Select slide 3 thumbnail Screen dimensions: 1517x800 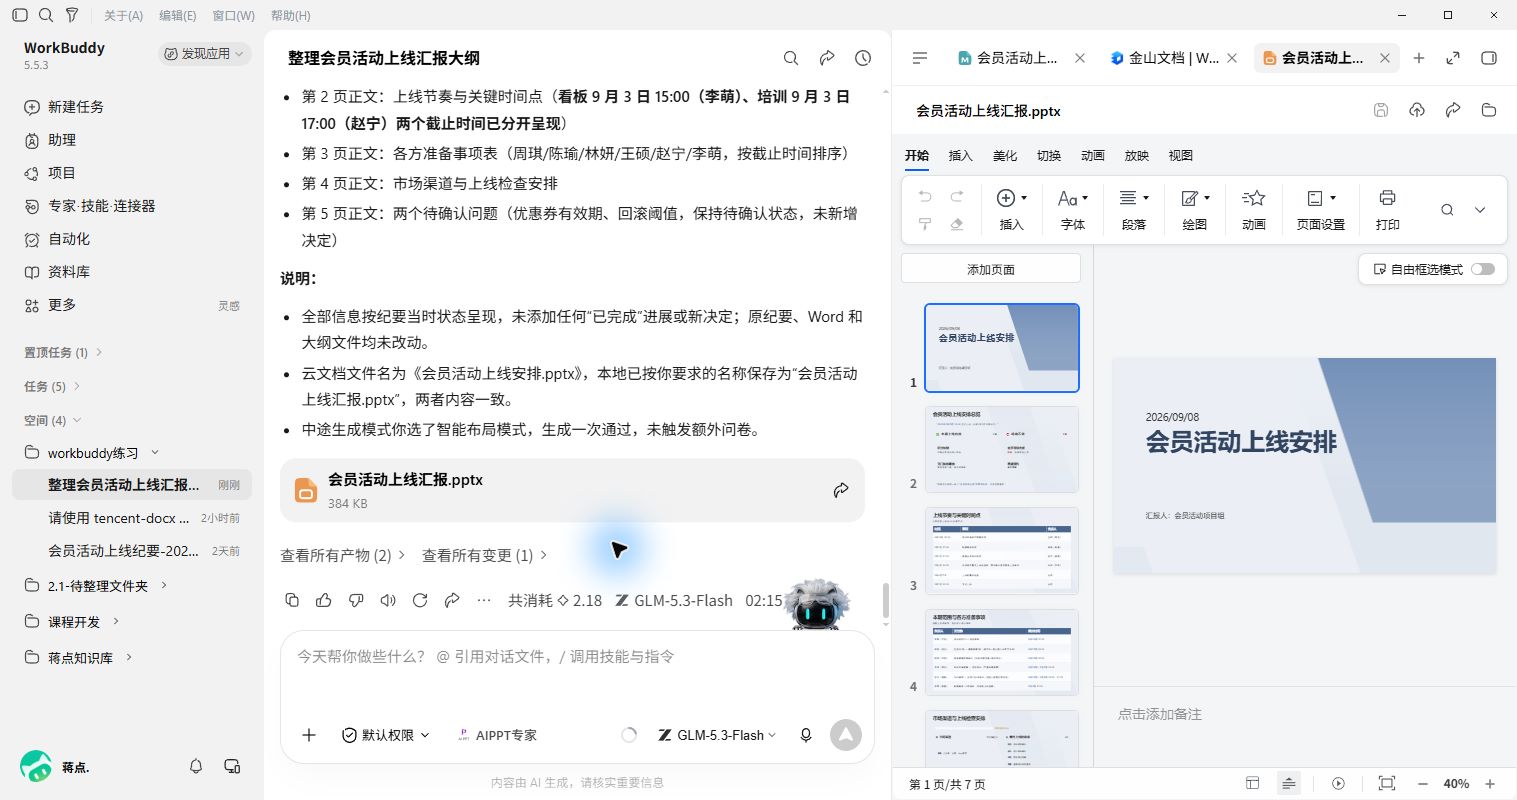[x=1002, y=550]
